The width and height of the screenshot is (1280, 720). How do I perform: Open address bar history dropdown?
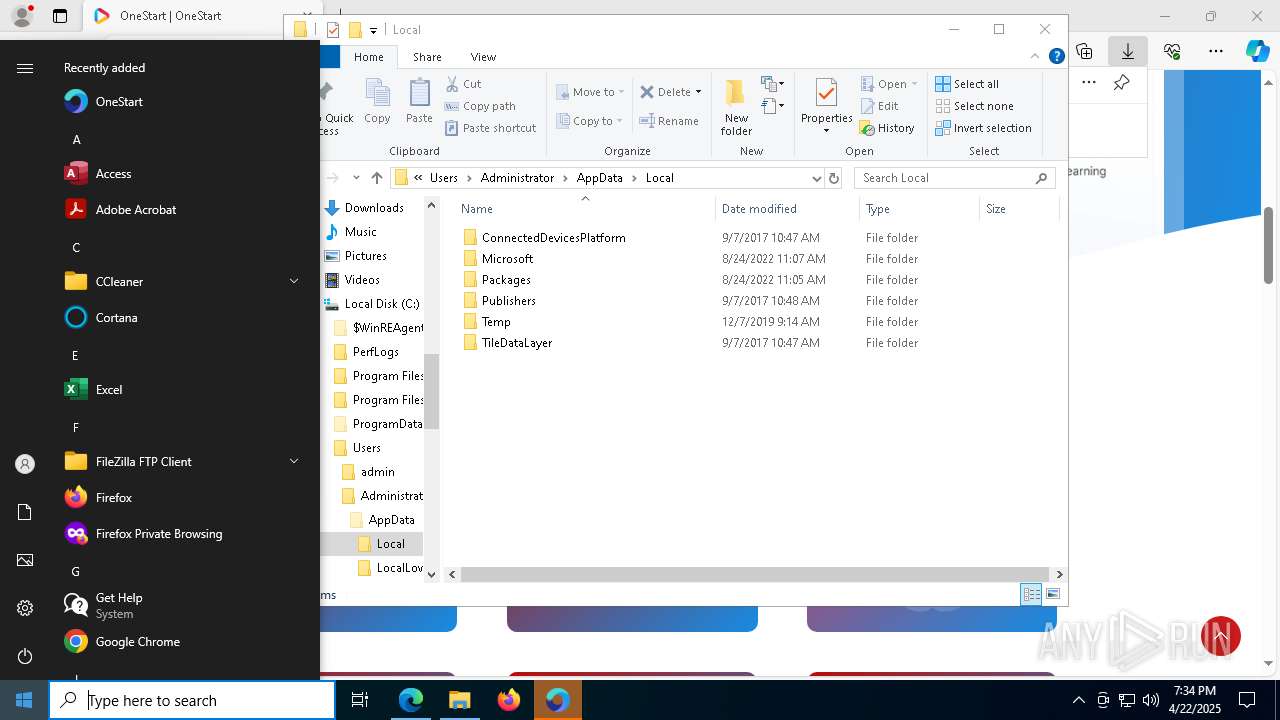tap(816, 178)
